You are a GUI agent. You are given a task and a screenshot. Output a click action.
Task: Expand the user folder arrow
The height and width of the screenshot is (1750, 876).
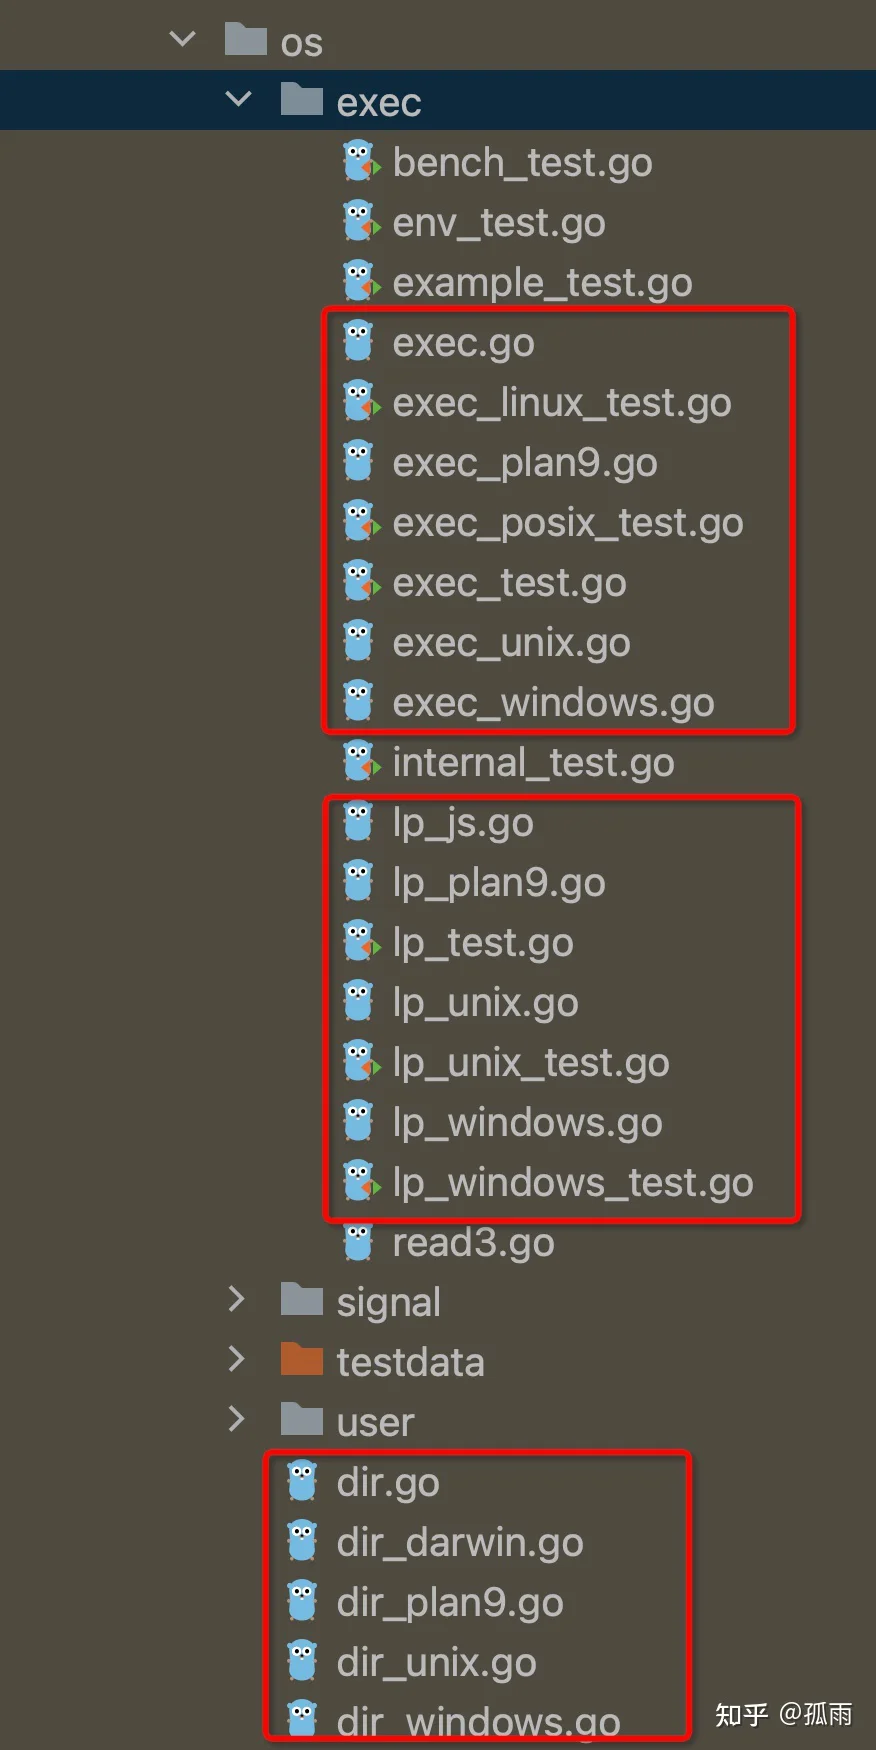click(237, 1419)
